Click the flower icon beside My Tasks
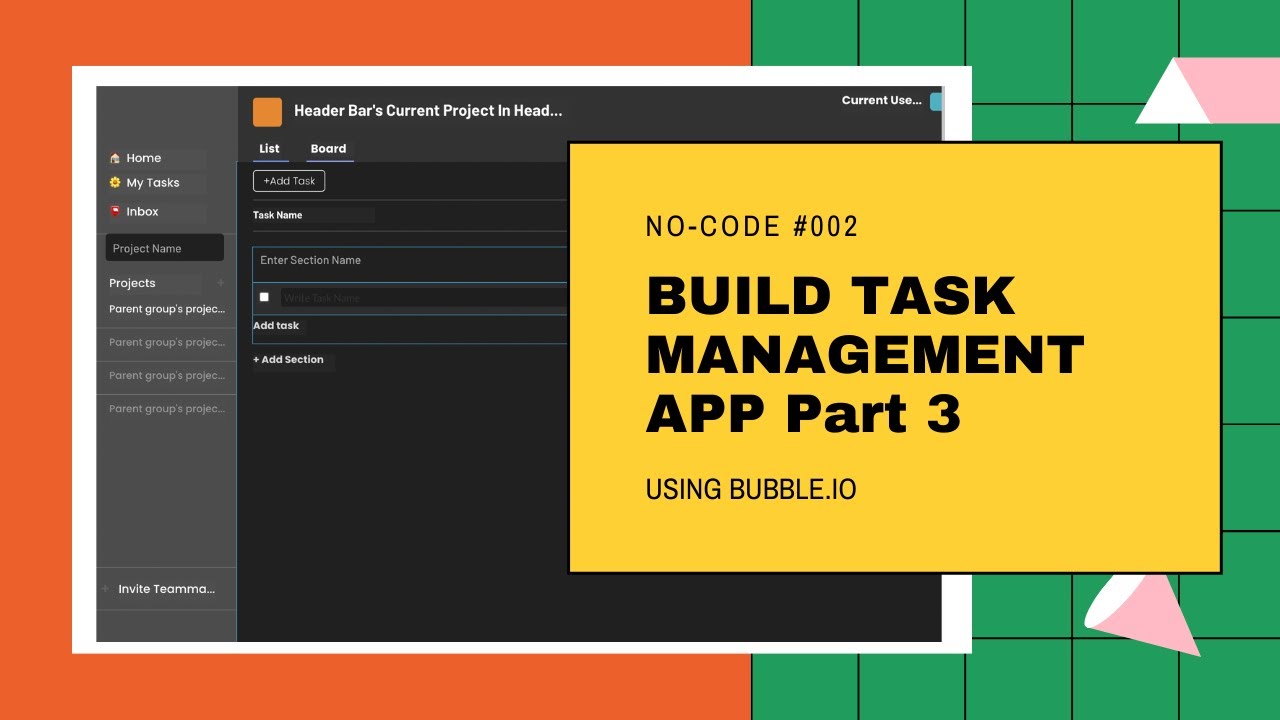Viewport: 1280px width, 720px height. [115, 183]
